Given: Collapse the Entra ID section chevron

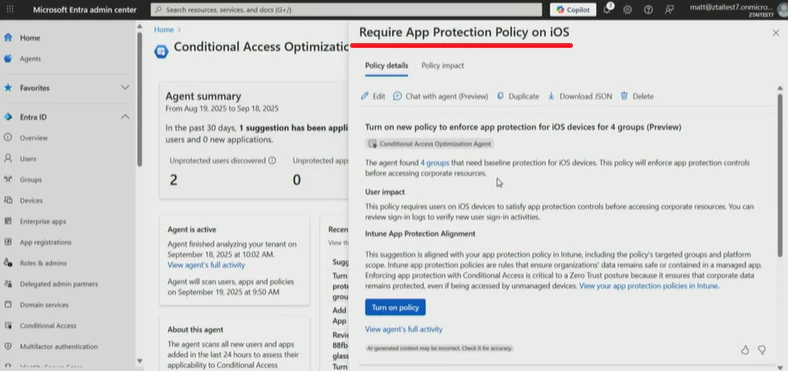Looking at the screenshot, I should click(x=125, y=117).
